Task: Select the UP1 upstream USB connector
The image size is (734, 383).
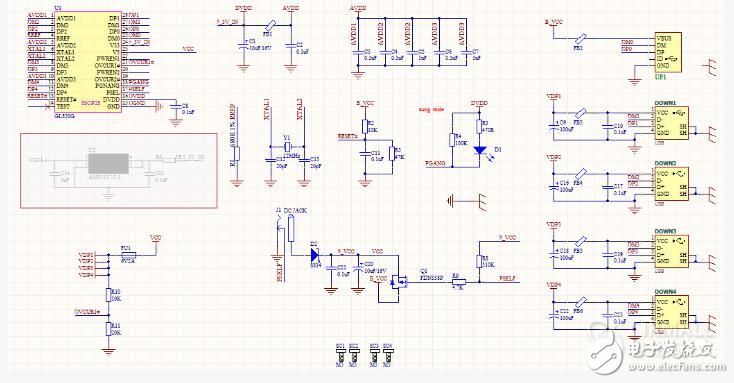Action: pyautogui.click(x=668, y=52)
